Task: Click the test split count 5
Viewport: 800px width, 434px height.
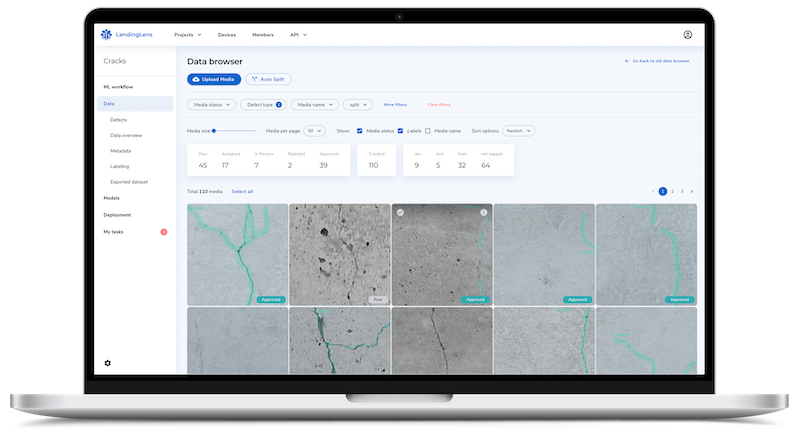Action: (x=438, y=165)
